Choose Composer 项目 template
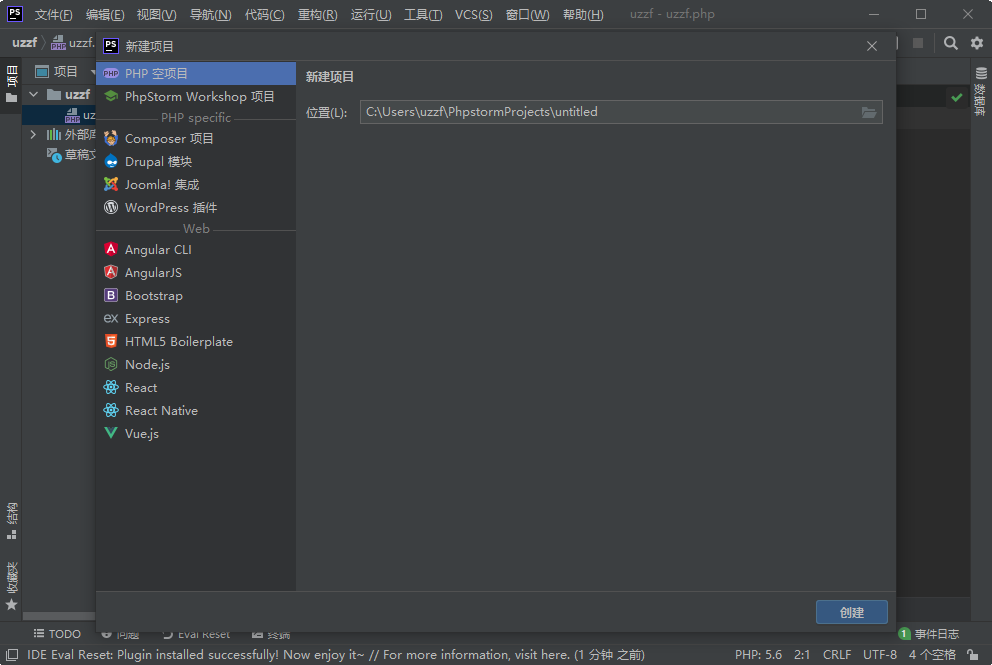Screen dimensions: 992x665 tap(195, 139)
